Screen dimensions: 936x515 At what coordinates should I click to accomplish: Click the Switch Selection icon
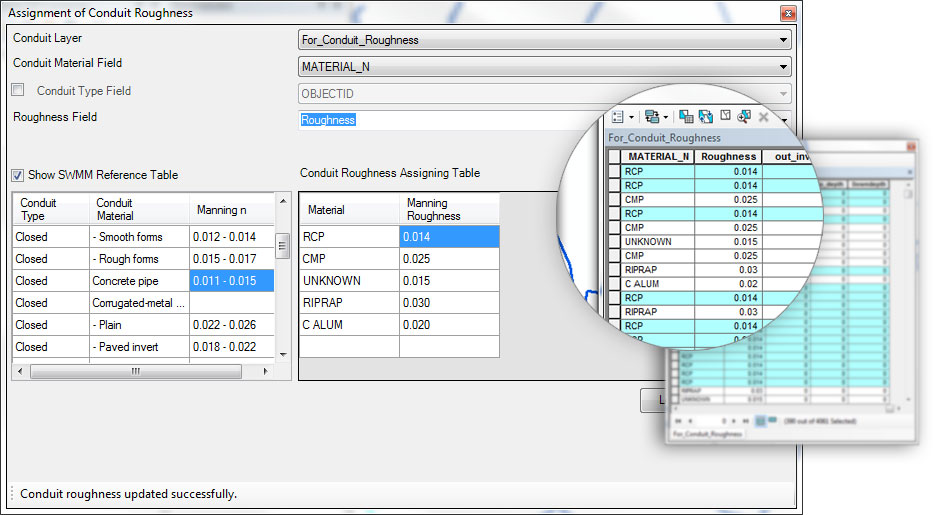pyautogui.click(x=705, y=117)
